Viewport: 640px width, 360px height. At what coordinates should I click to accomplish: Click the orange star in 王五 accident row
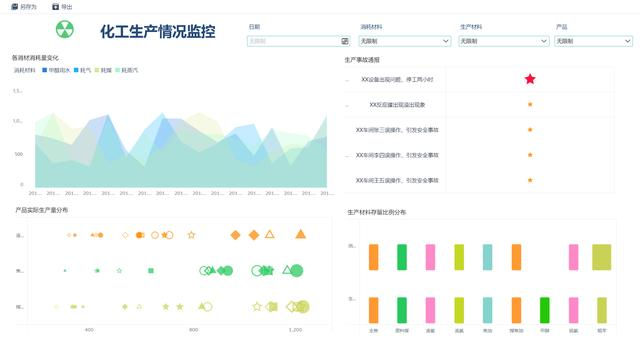[530, 180]
